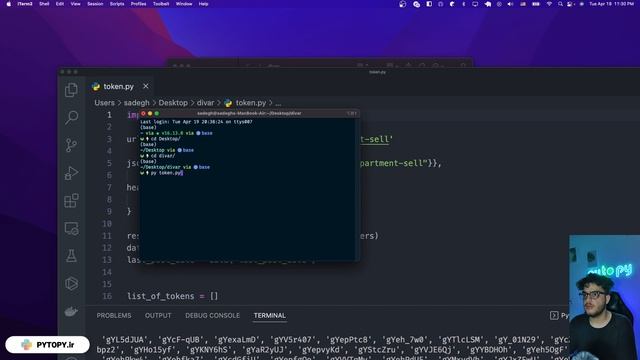Click the webcam video overlay
This screenshot has height=360, width=640.
click(604, 297)
